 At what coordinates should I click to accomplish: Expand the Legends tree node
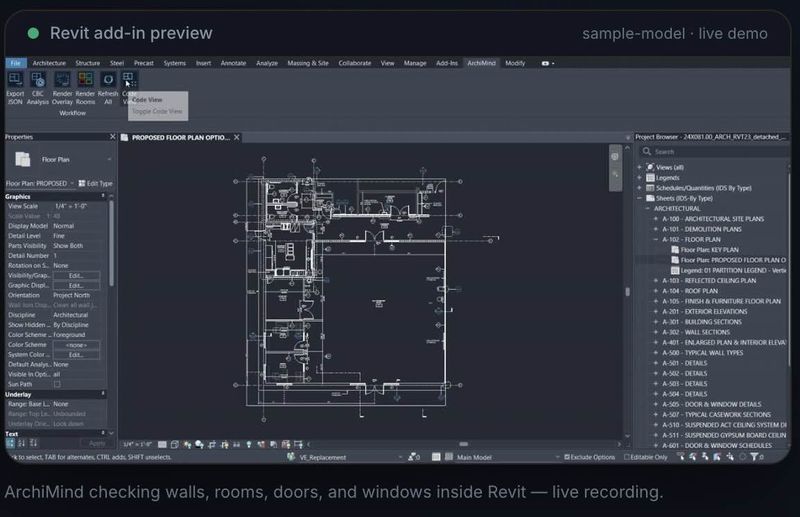click(639, 178)
